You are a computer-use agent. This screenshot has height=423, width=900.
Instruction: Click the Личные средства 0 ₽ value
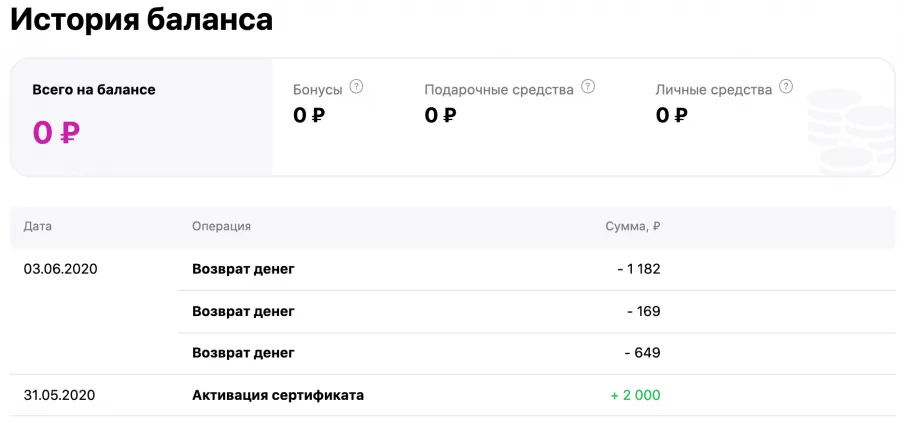(672, 115)
